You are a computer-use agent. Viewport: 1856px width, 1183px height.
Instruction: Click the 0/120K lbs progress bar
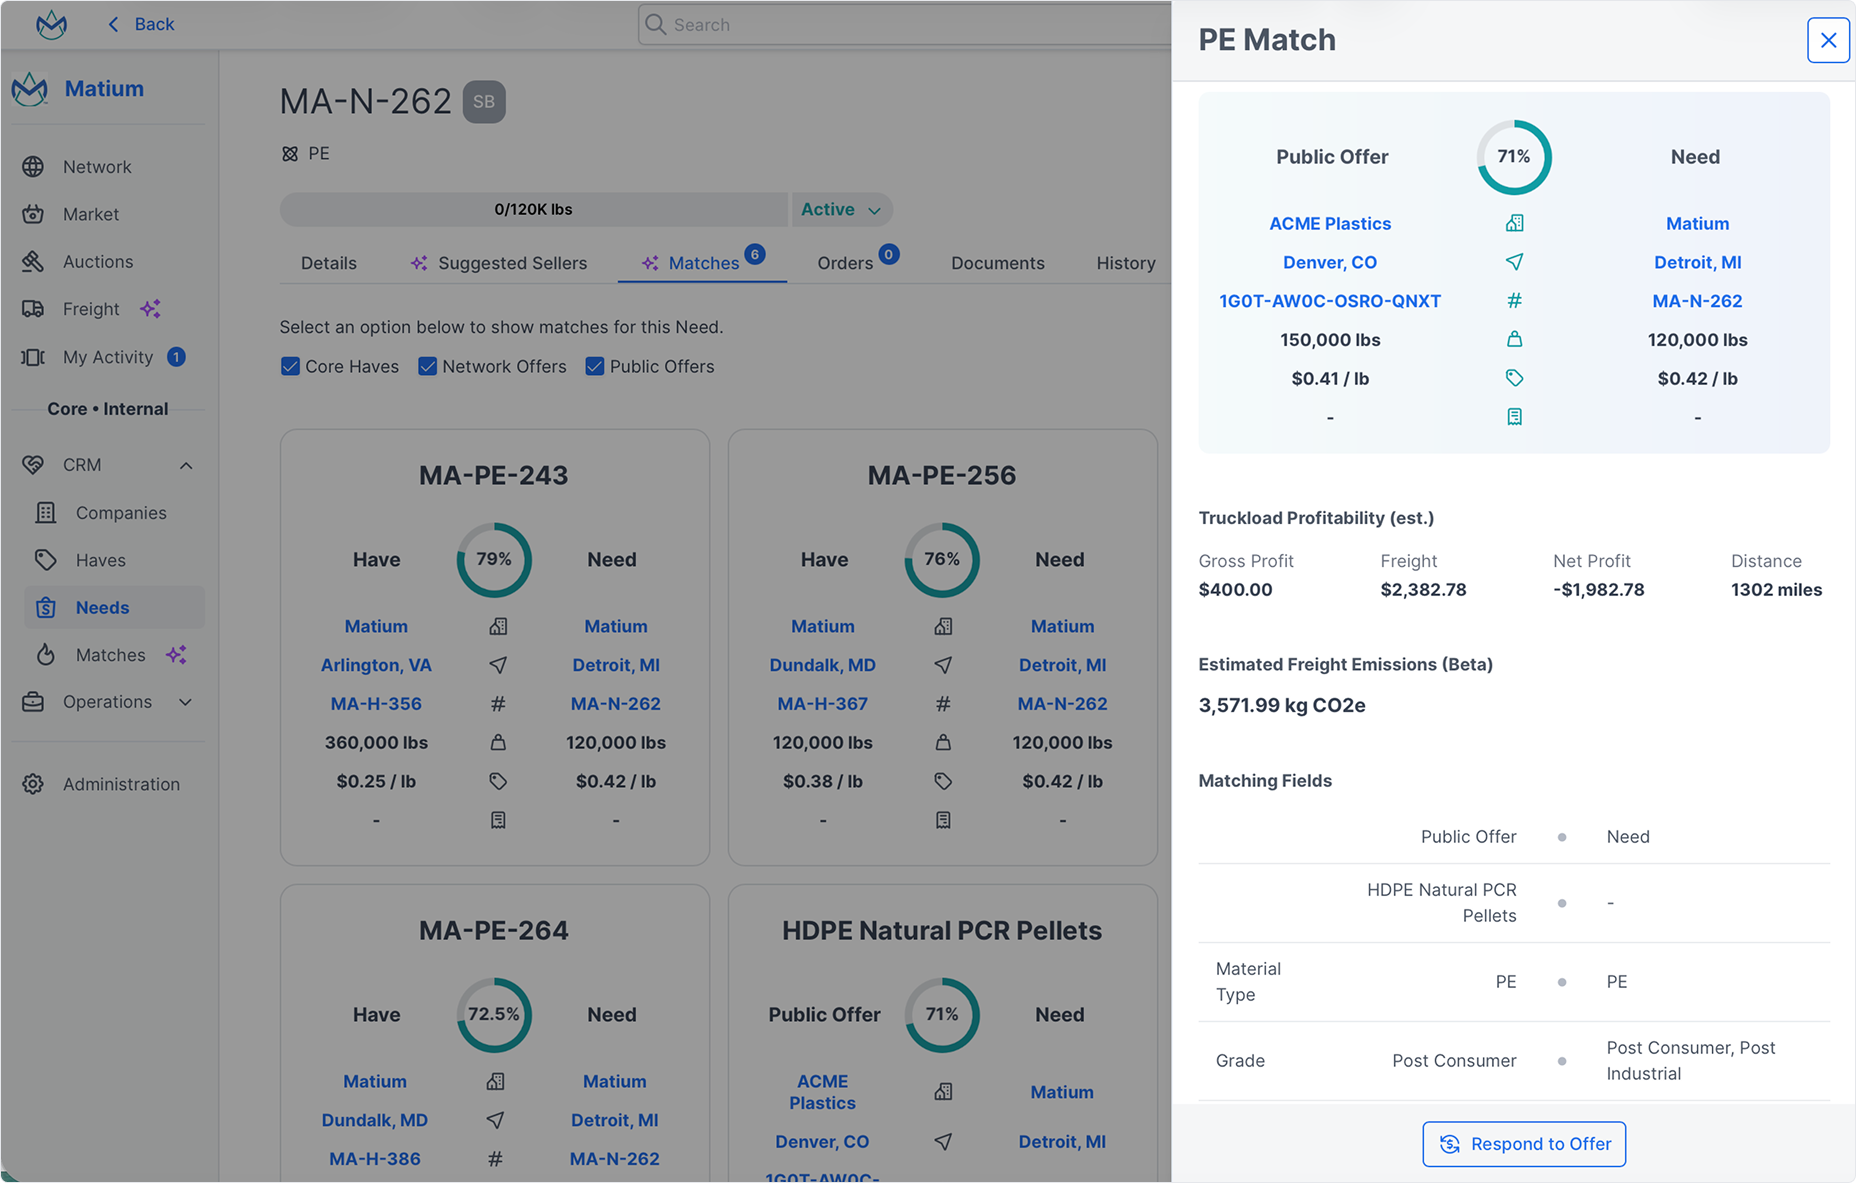[533, 209]
